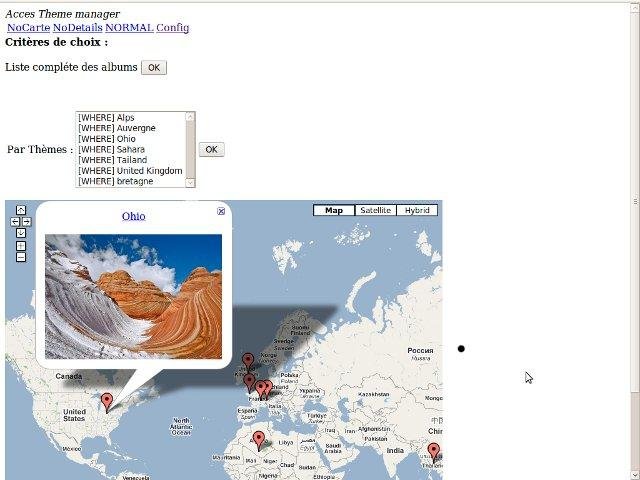Click themes list scrollbar down arrow
The height and width of the screenshot is (480, 640).
190,182
